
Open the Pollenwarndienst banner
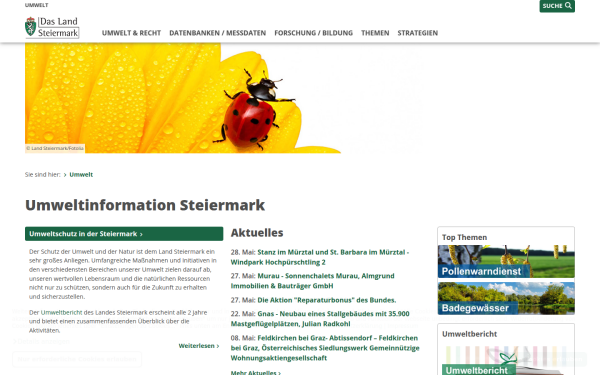(x=506, y=261)
